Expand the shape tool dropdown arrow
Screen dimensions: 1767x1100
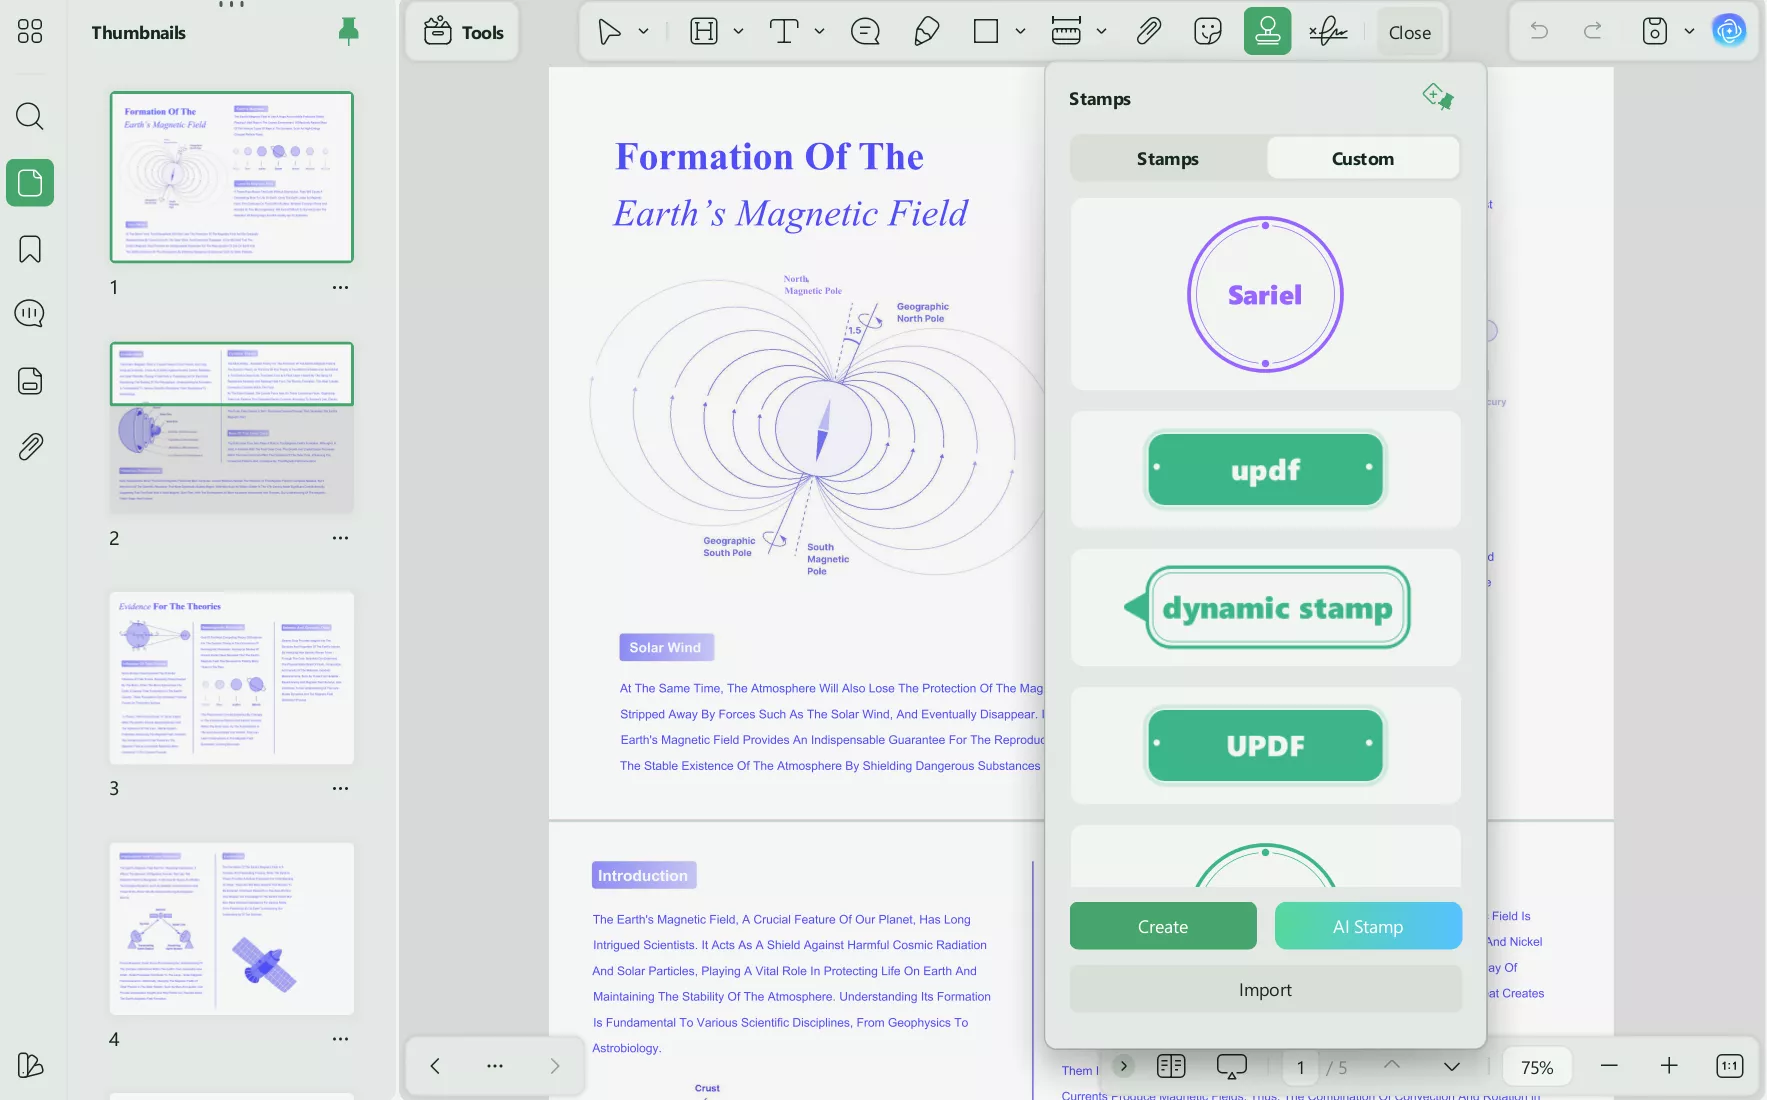point(1020,32)
